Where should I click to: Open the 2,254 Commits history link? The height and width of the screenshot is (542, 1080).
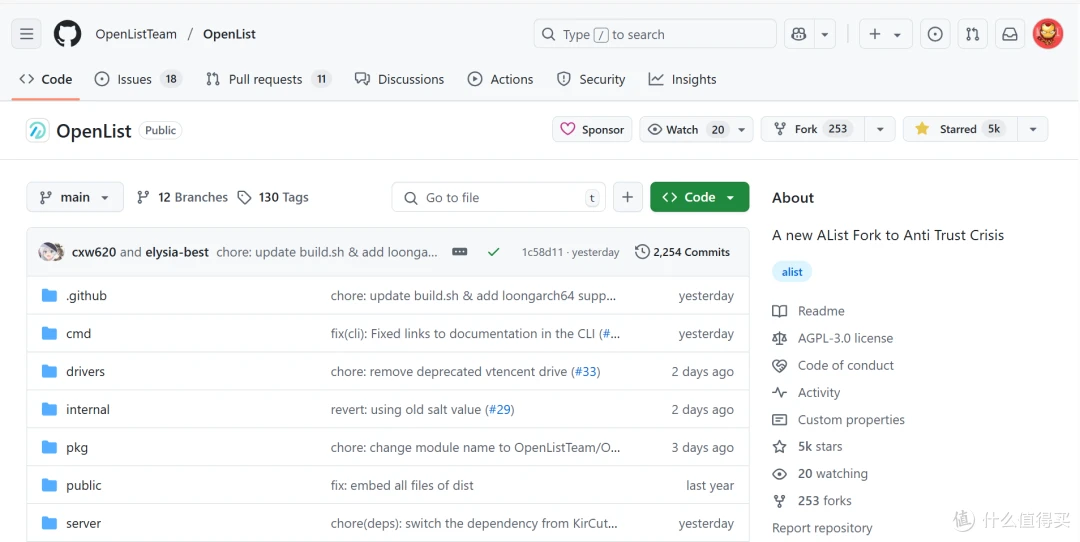(x=683, y=252)
